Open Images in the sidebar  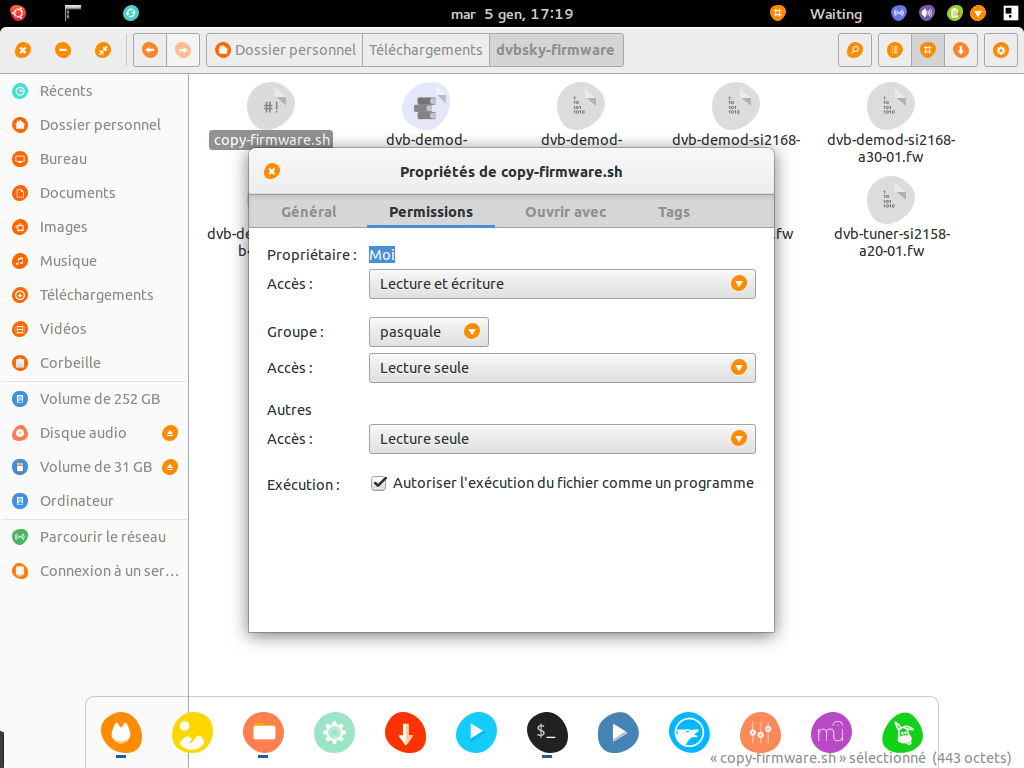pos(95,227)
